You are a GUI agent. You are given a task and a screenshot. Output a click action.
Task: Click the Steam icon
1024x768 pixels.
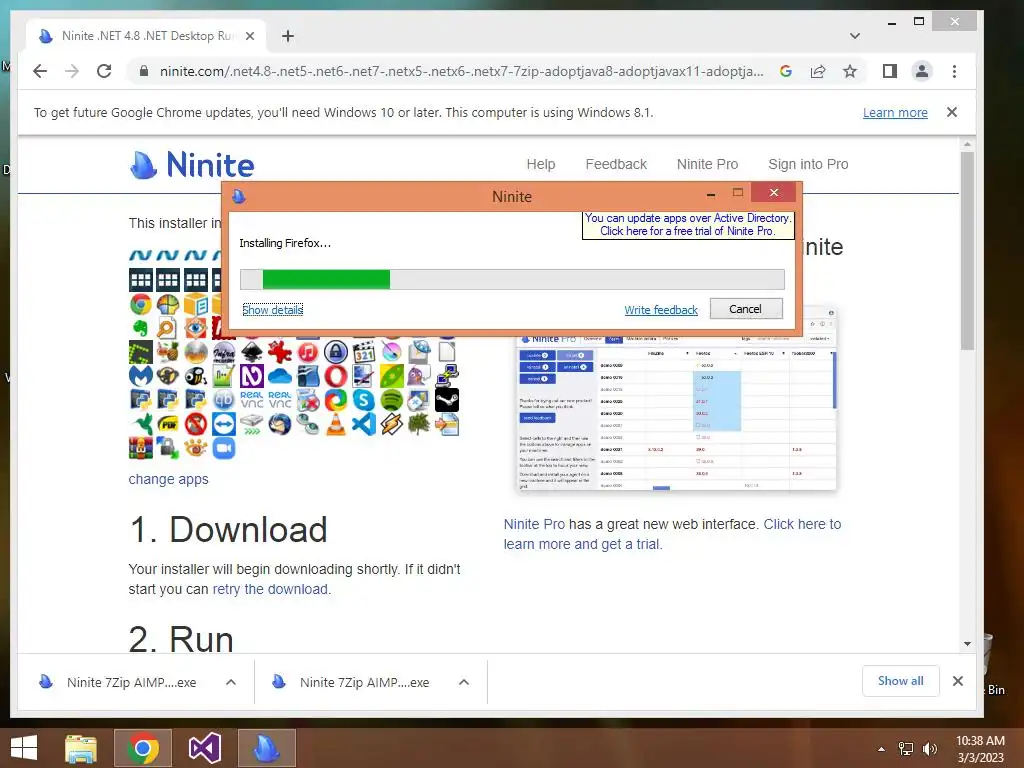[447, 400]
